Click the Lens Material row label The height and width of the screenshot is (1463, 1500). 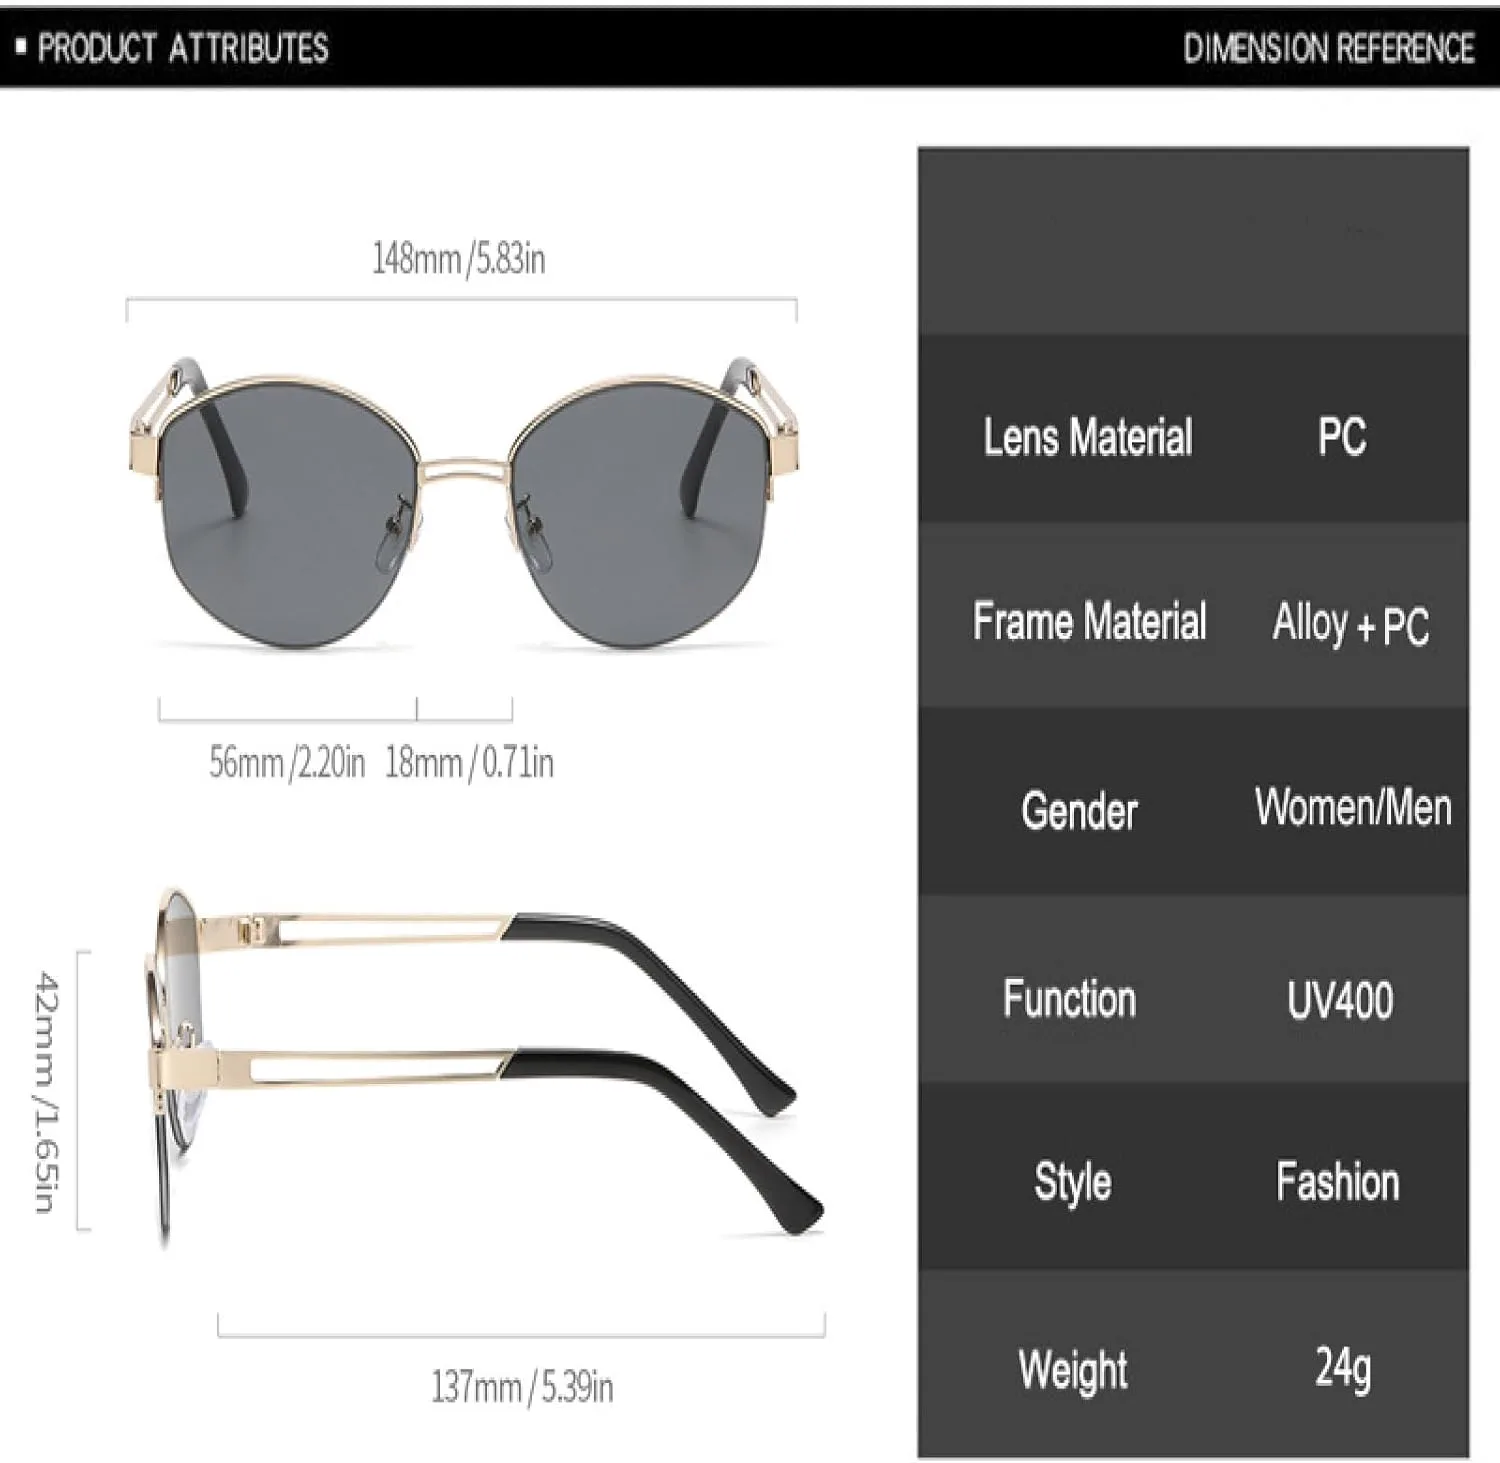tap(1088, 437)
